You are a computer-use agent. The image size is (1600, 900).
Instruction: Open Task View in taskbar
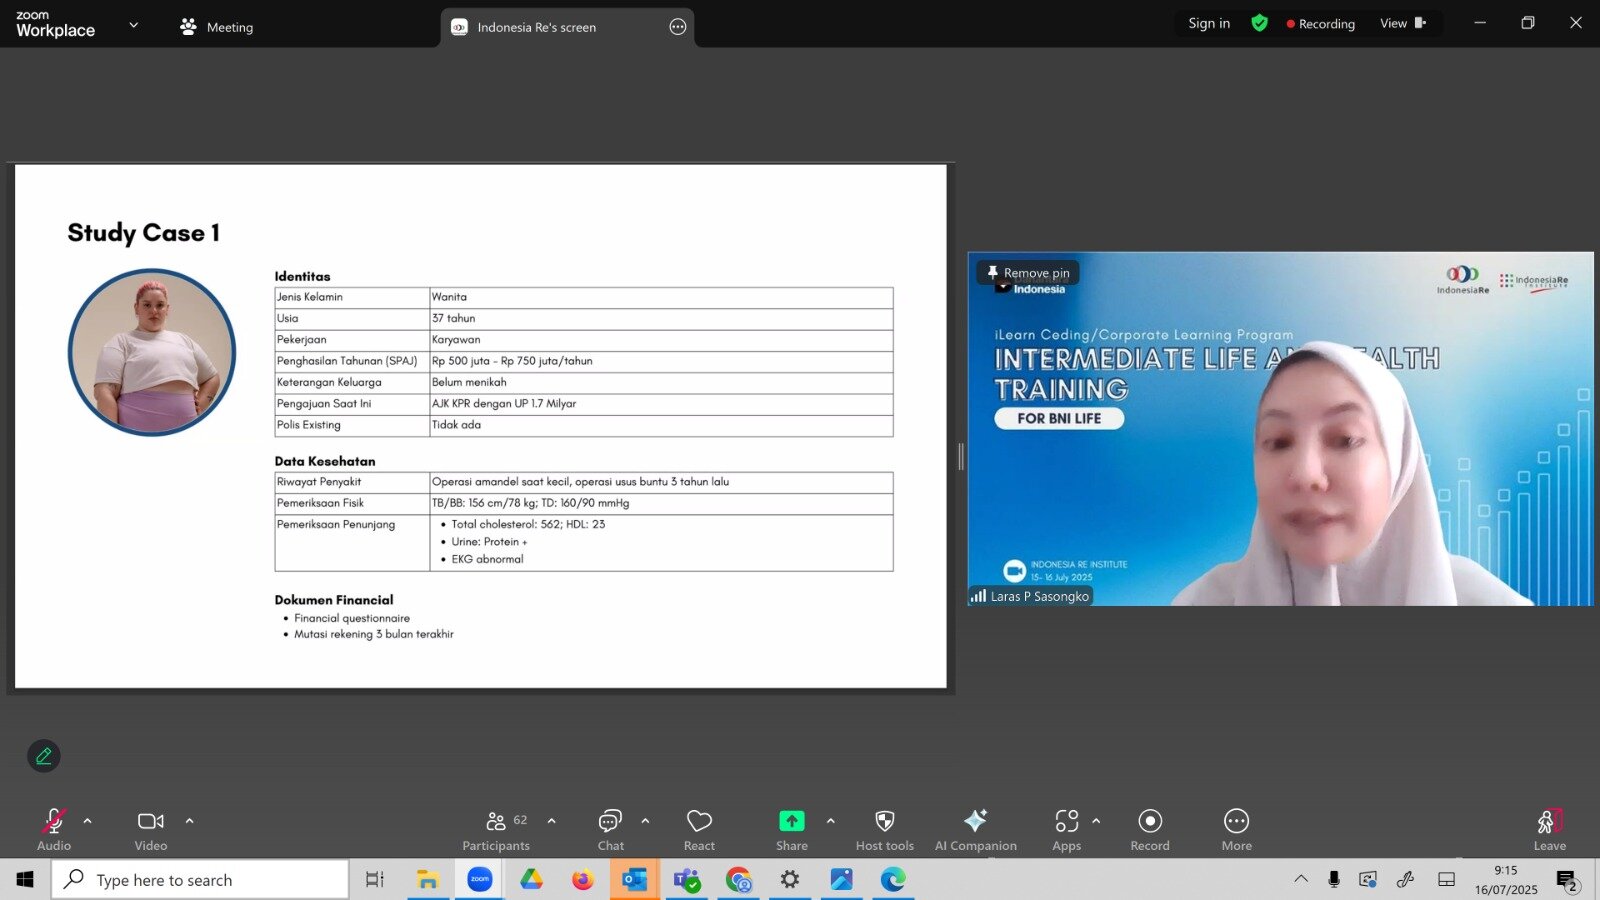click(x=375, y=879)
